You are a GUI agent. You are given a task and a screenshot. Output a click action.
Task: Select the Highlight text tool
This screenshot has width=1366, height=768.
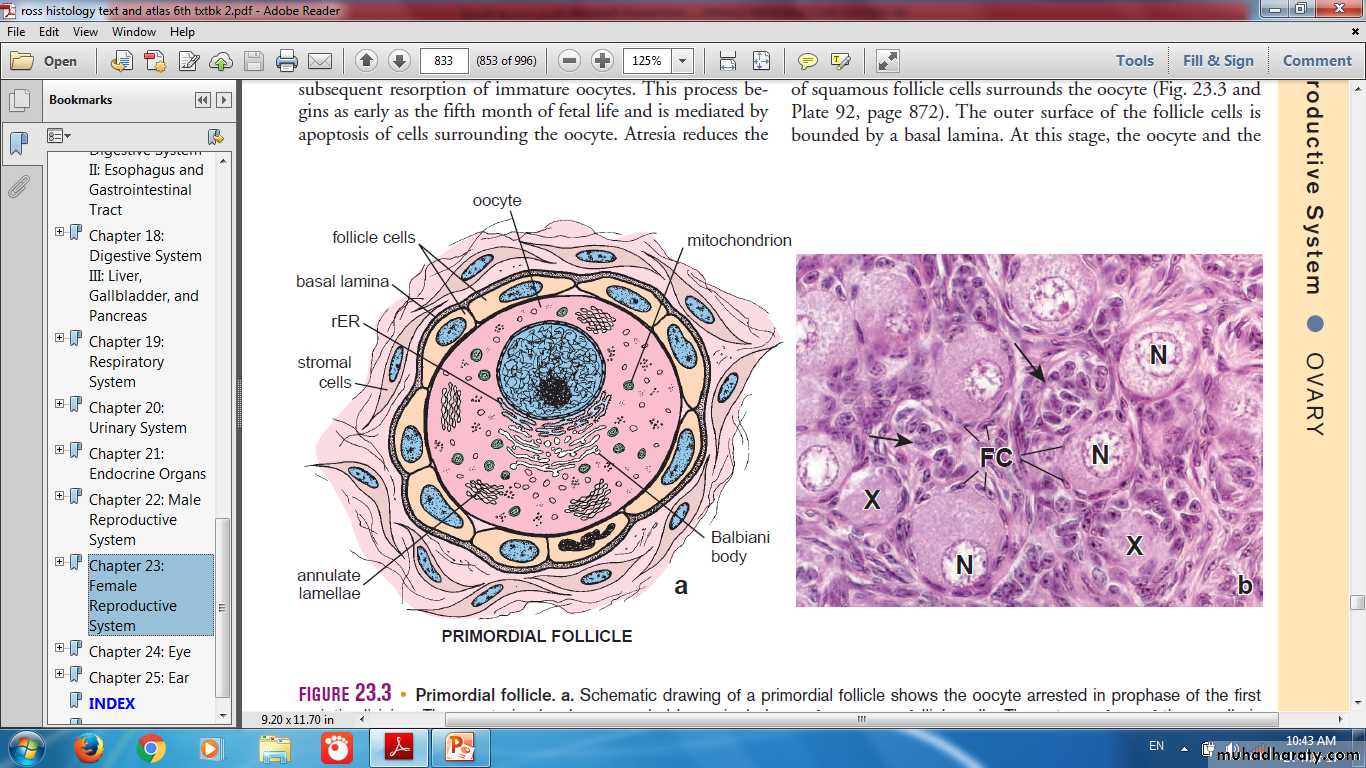point(840,61)
